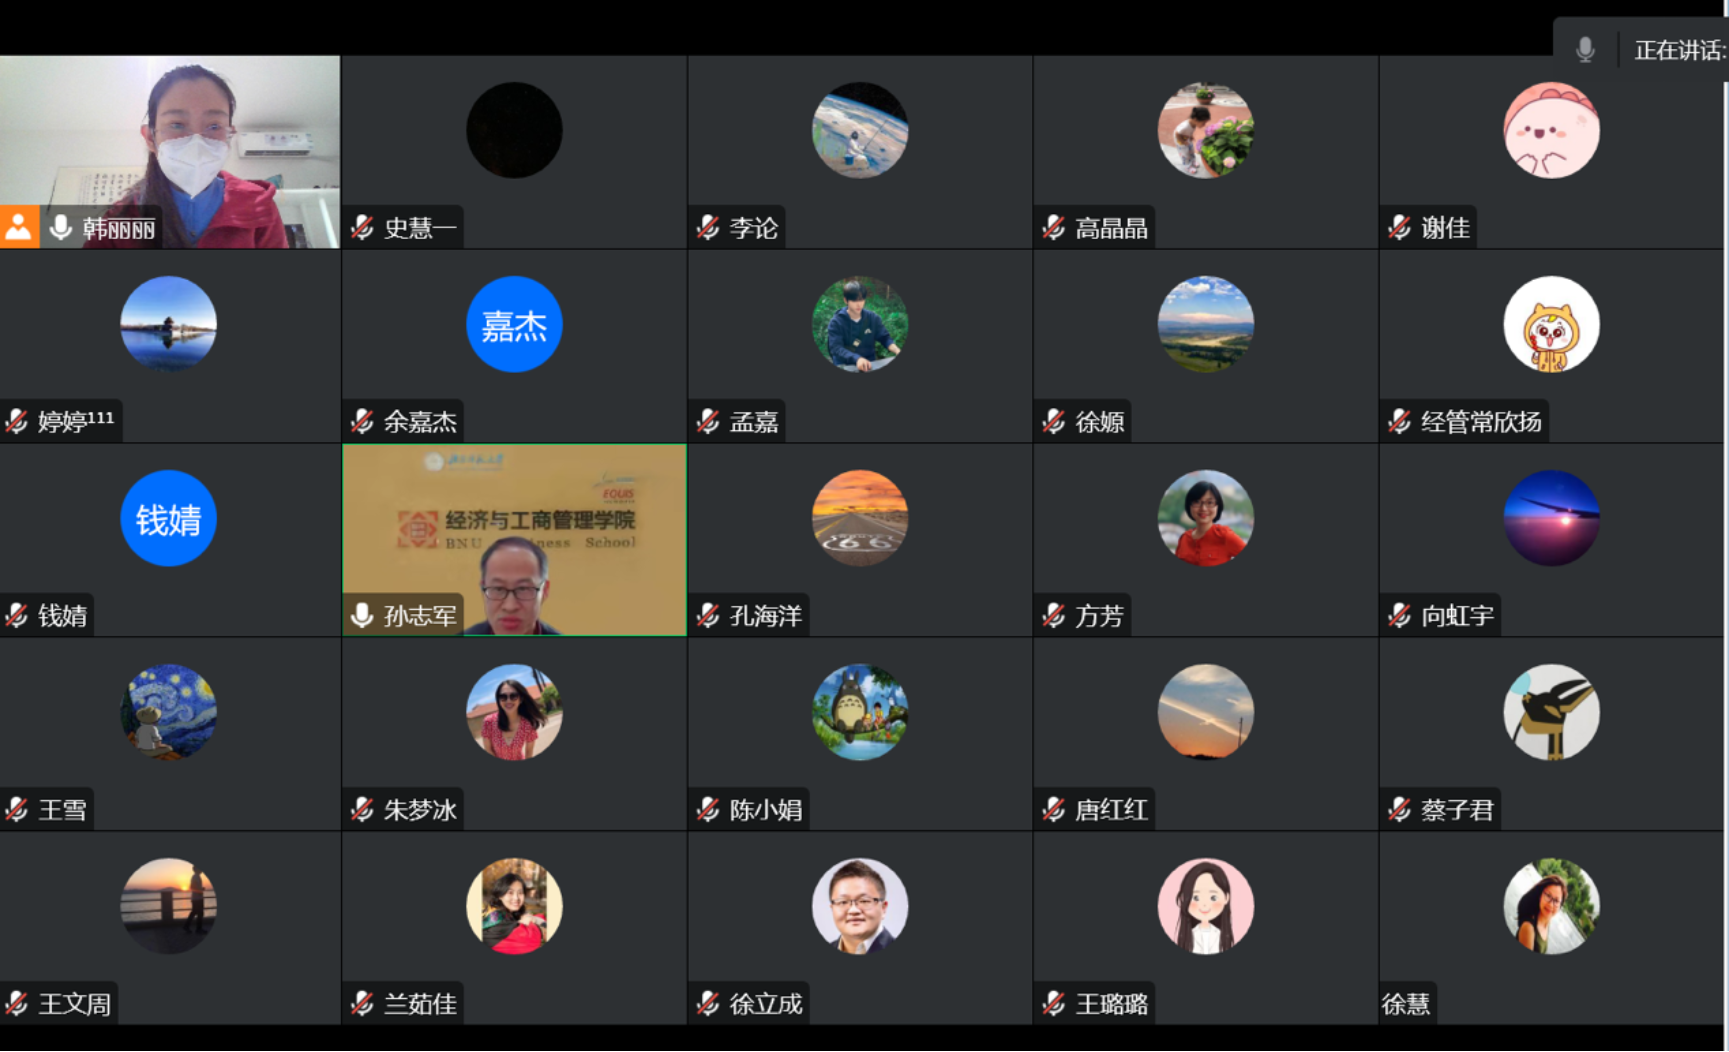The height and width of the screenshot is (1052, 1729).
Task: Click the muted mic icon beside 史慧一
Action: (x=362, y=228)
